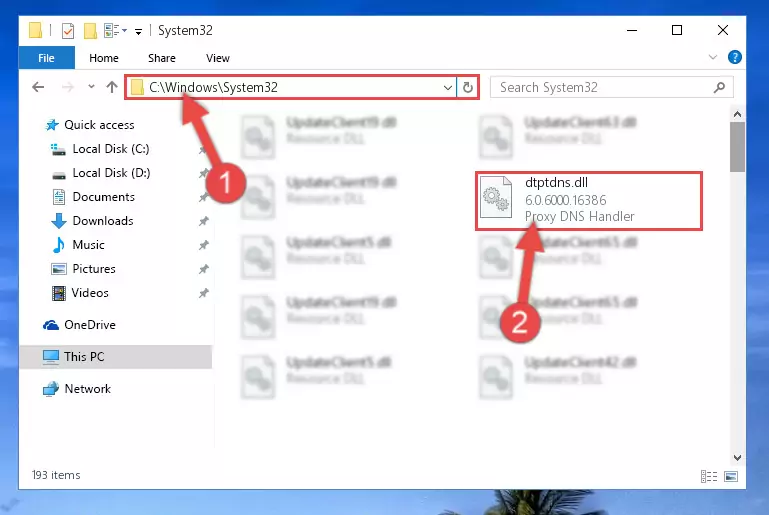Minimize the System32 window
The image size is (769, 515).
[632, 30]
